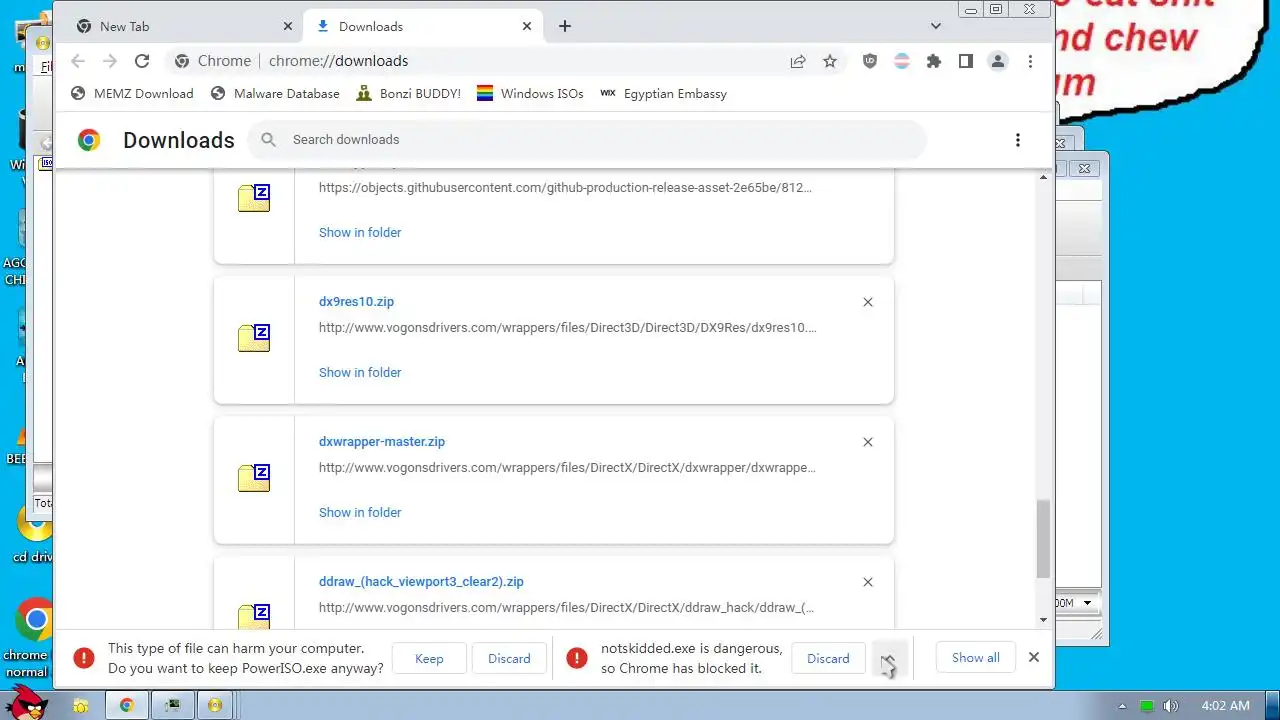The width and height of the screenshot is (1280, 720).
Task: Open the Chrome three-dot main menu
Action: [x=1030, y=61]
